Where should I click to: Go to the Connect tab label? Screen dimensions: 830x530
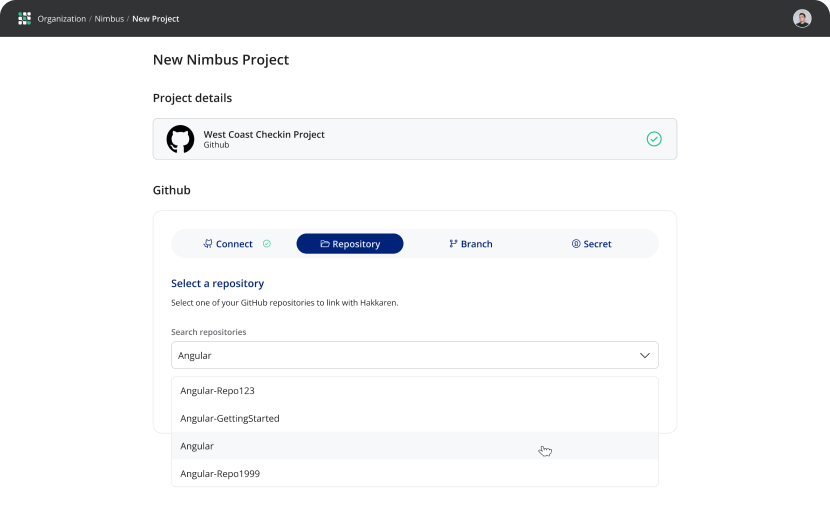click(234, 244)
